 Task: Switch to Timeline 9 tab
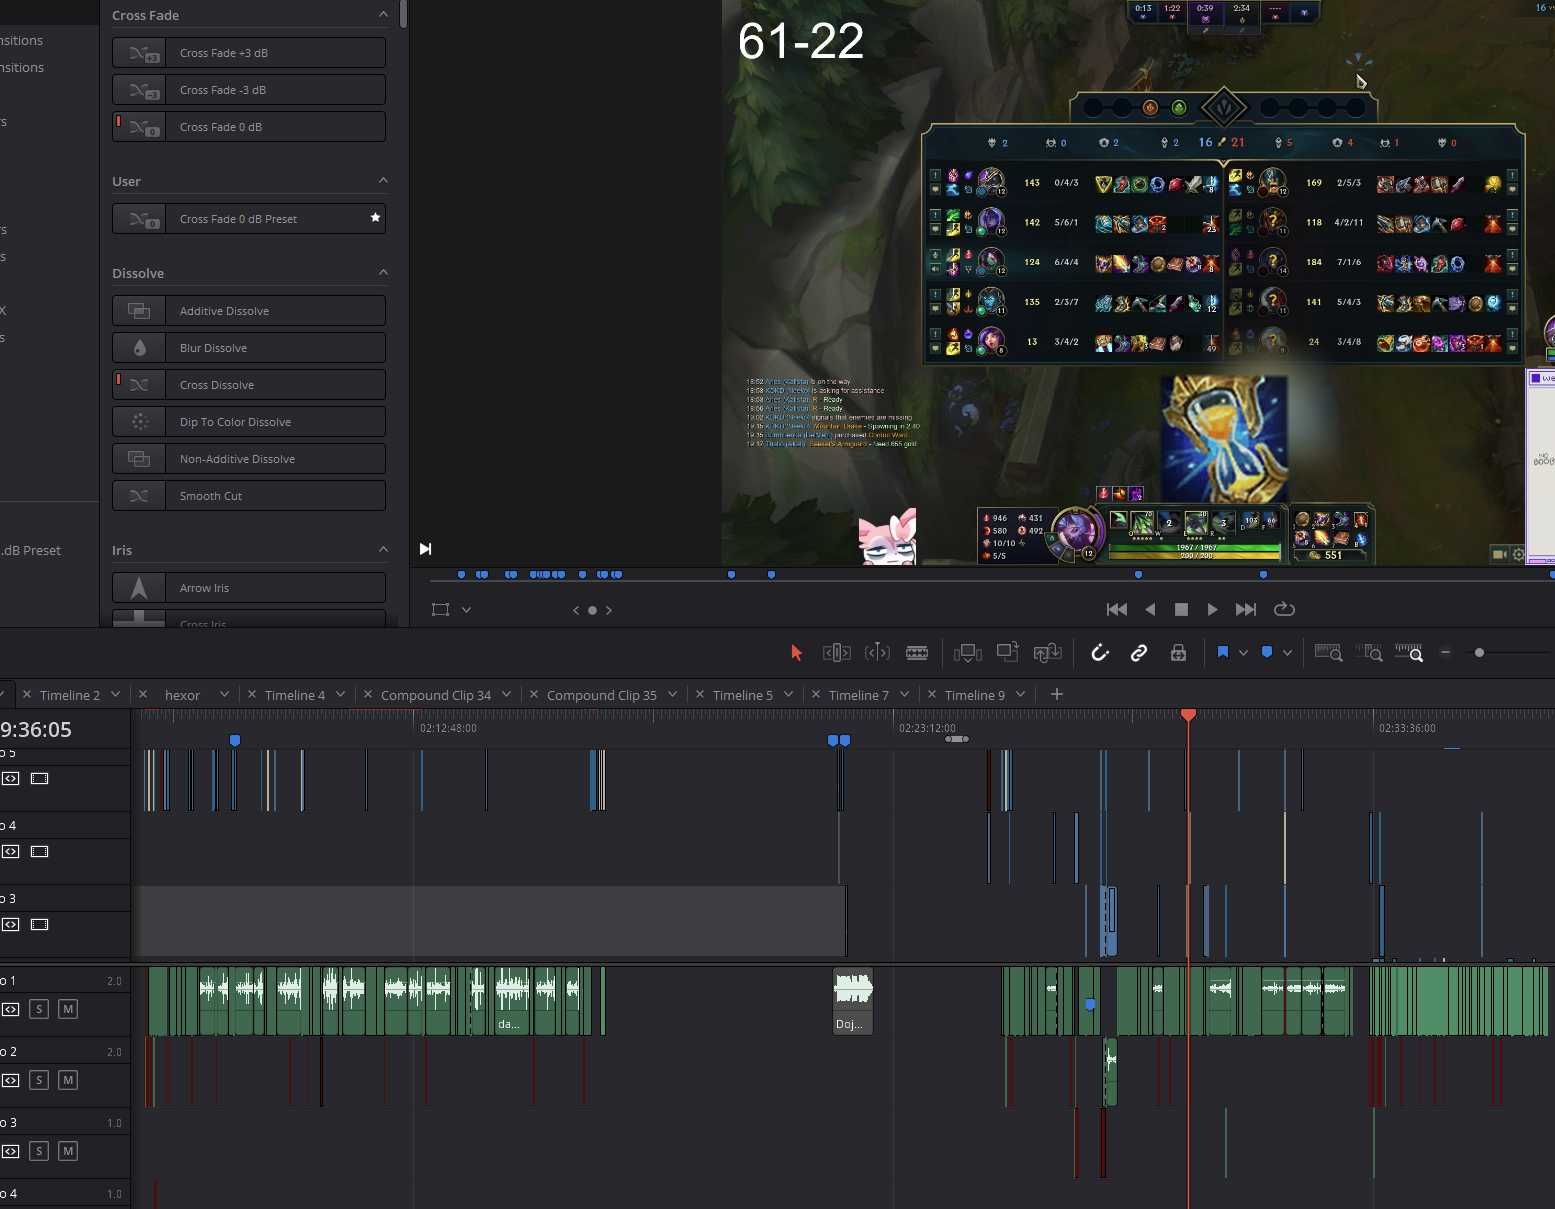975,695
